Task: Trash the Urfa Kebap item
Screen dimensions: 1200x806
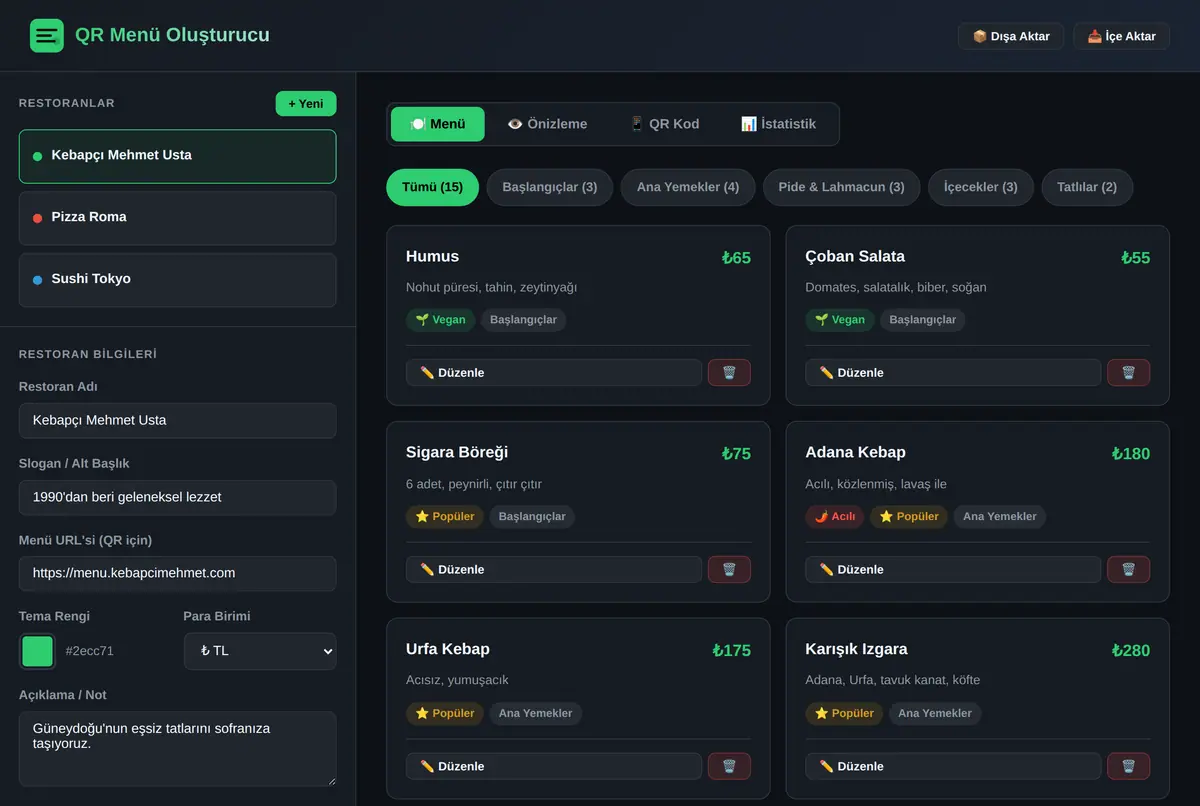Action: (x=729, y=767)
